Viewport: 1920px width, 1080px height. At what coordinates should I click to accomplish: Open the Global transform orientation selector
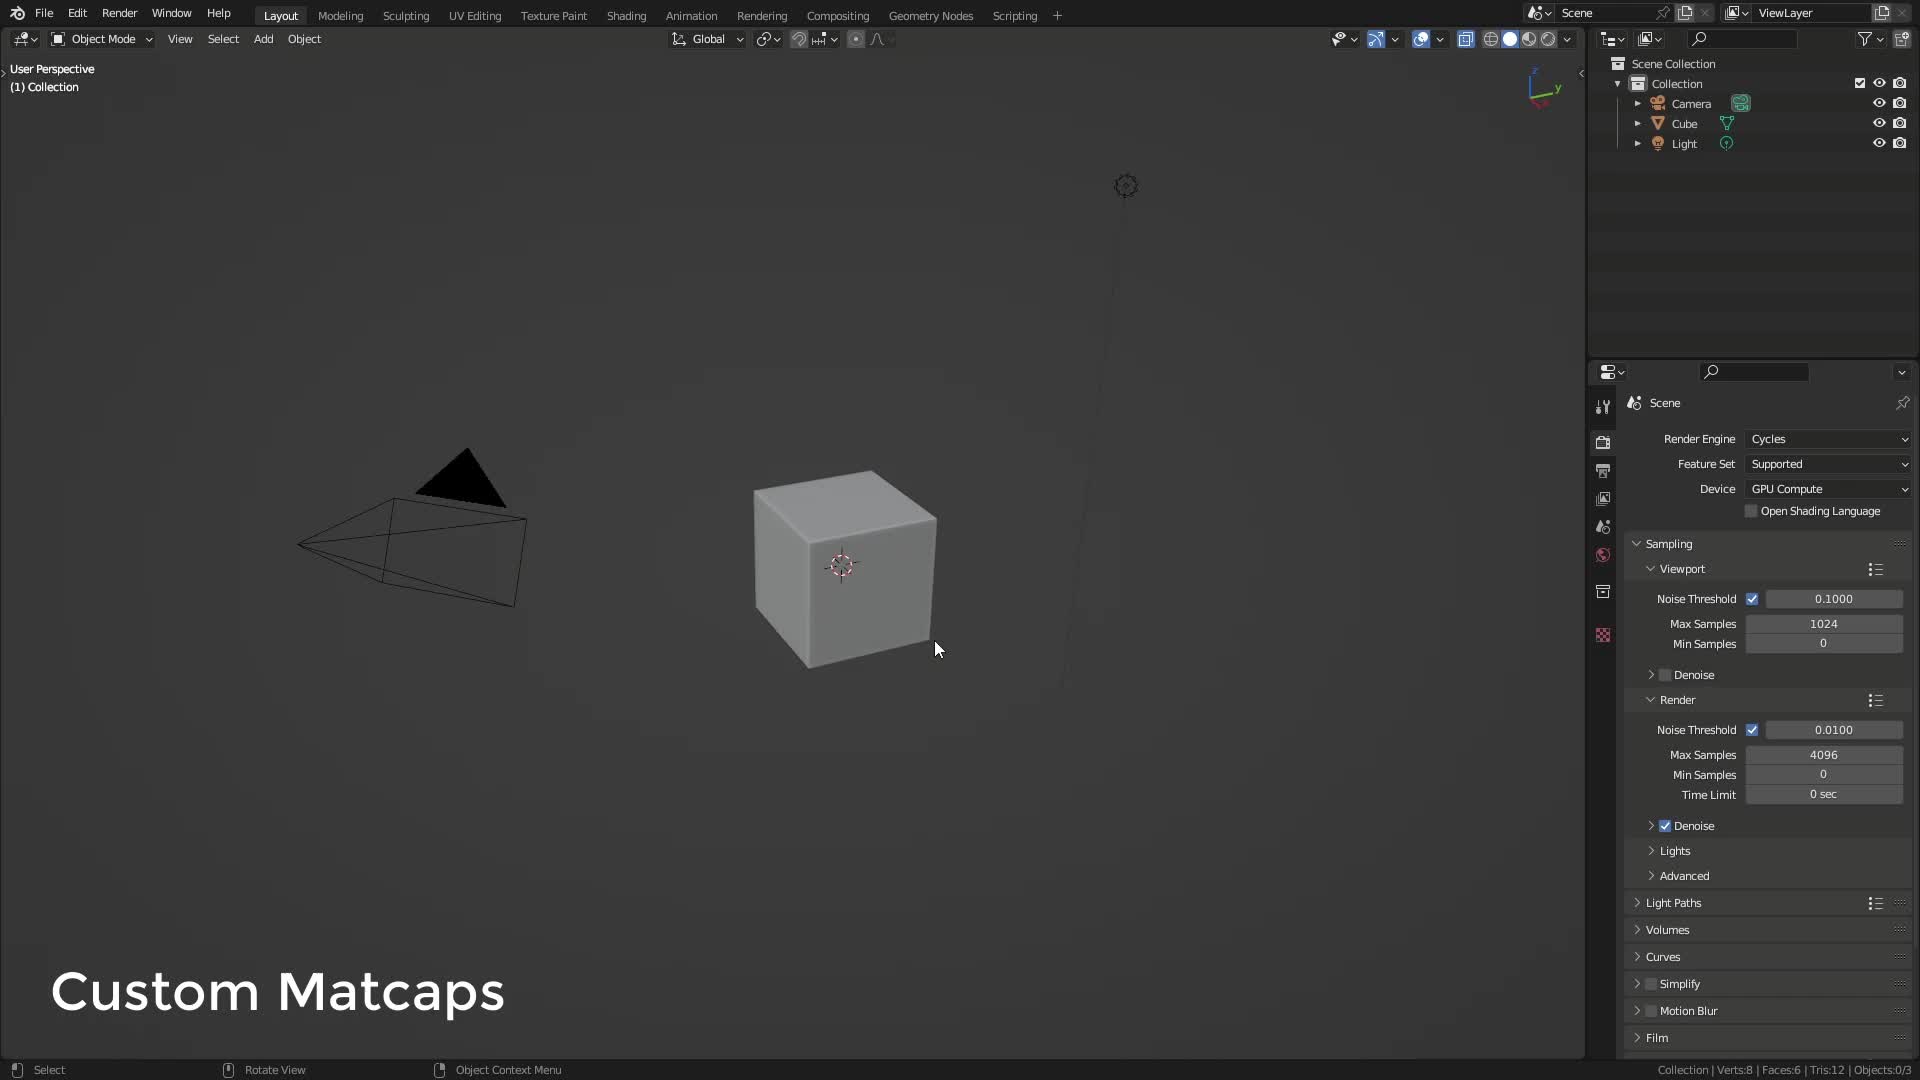708,39
